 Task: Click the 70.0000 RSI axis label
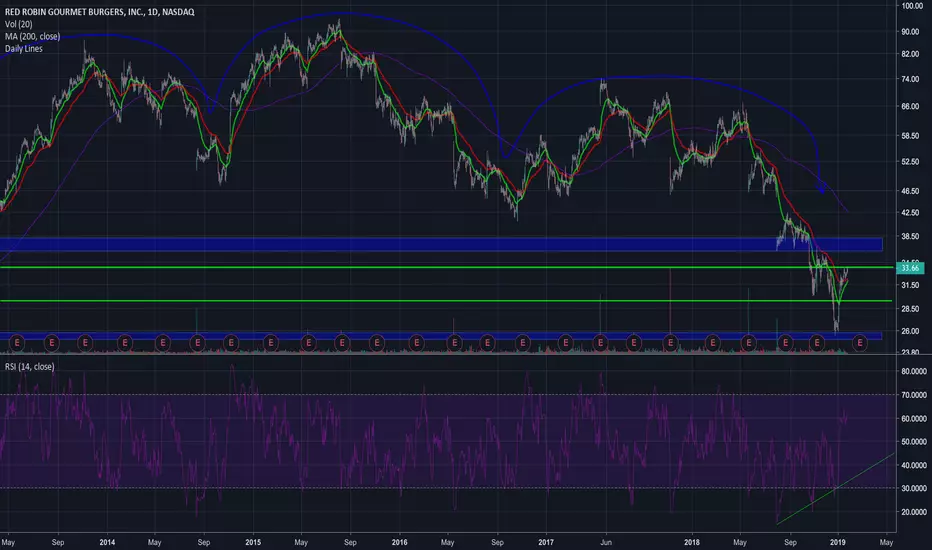(914, 395)
